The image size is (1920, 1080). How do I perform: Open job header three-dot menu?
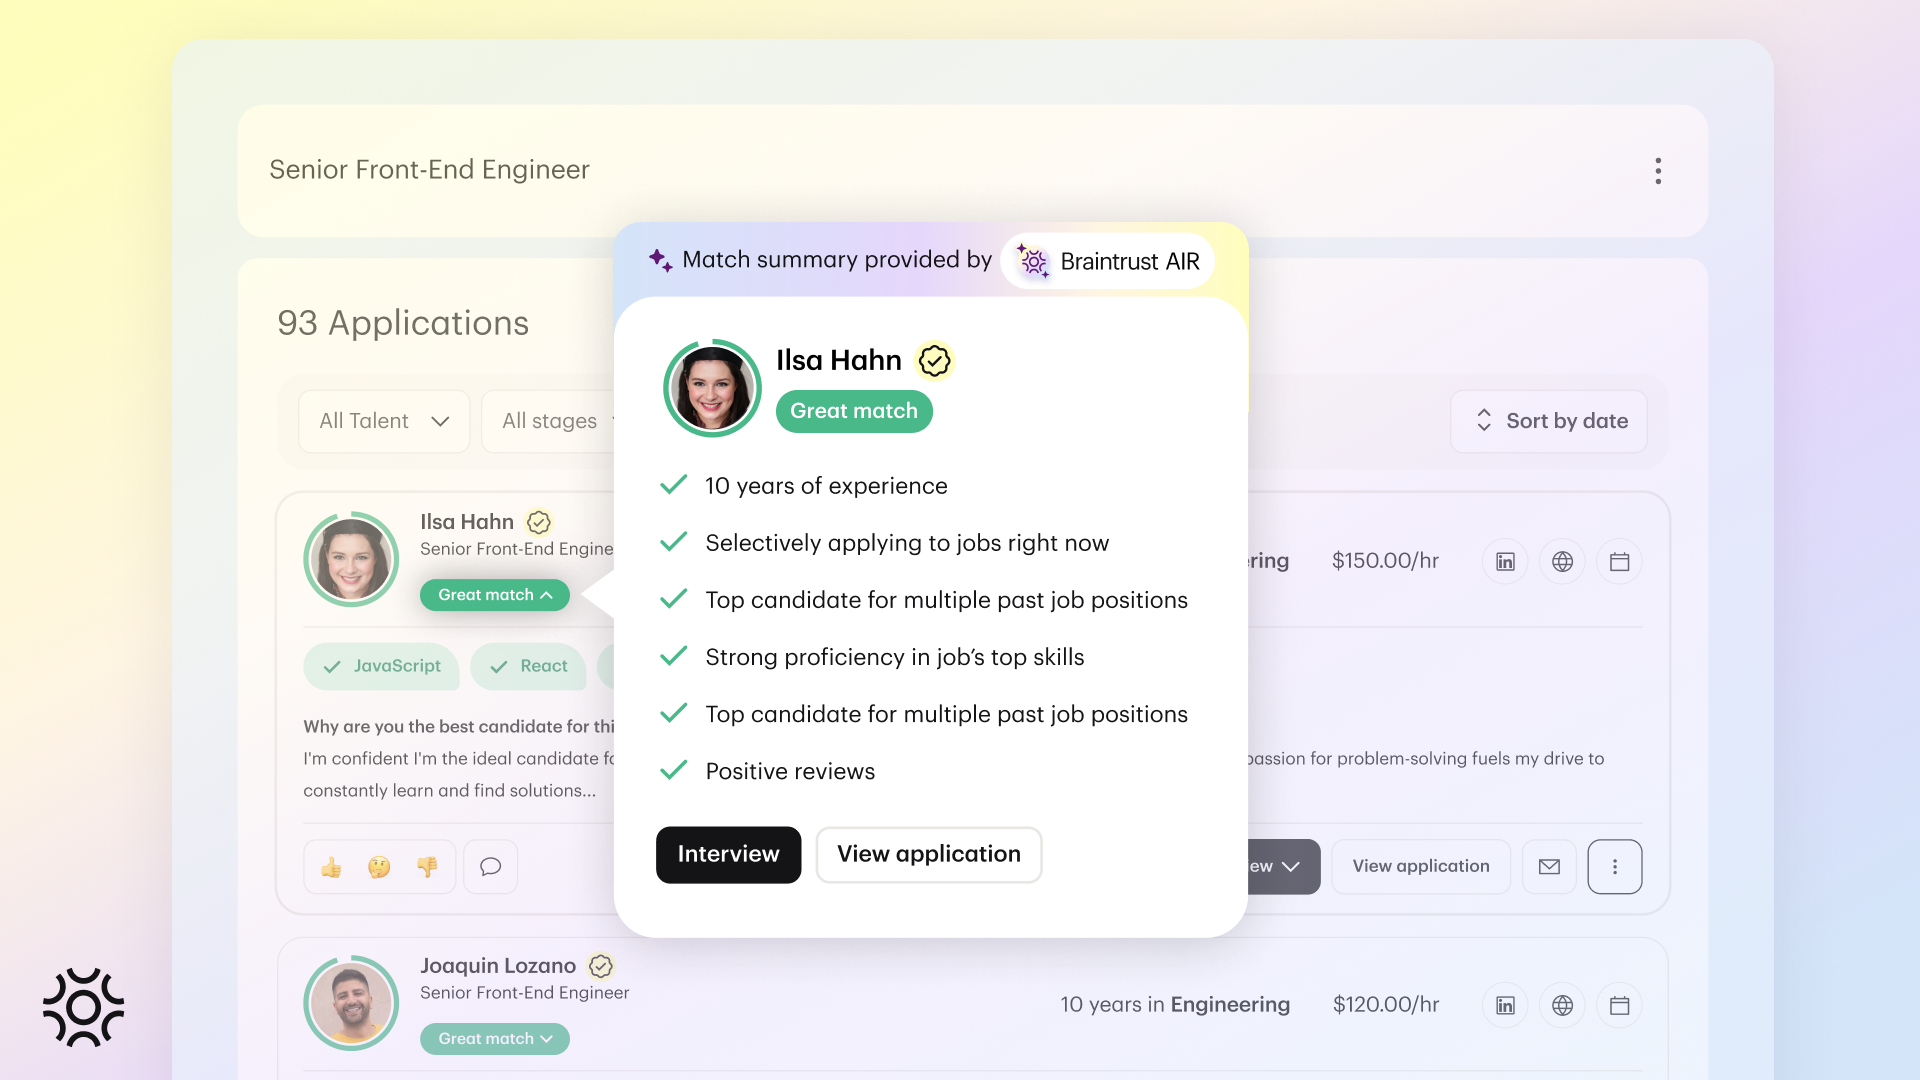(1658, 171)
